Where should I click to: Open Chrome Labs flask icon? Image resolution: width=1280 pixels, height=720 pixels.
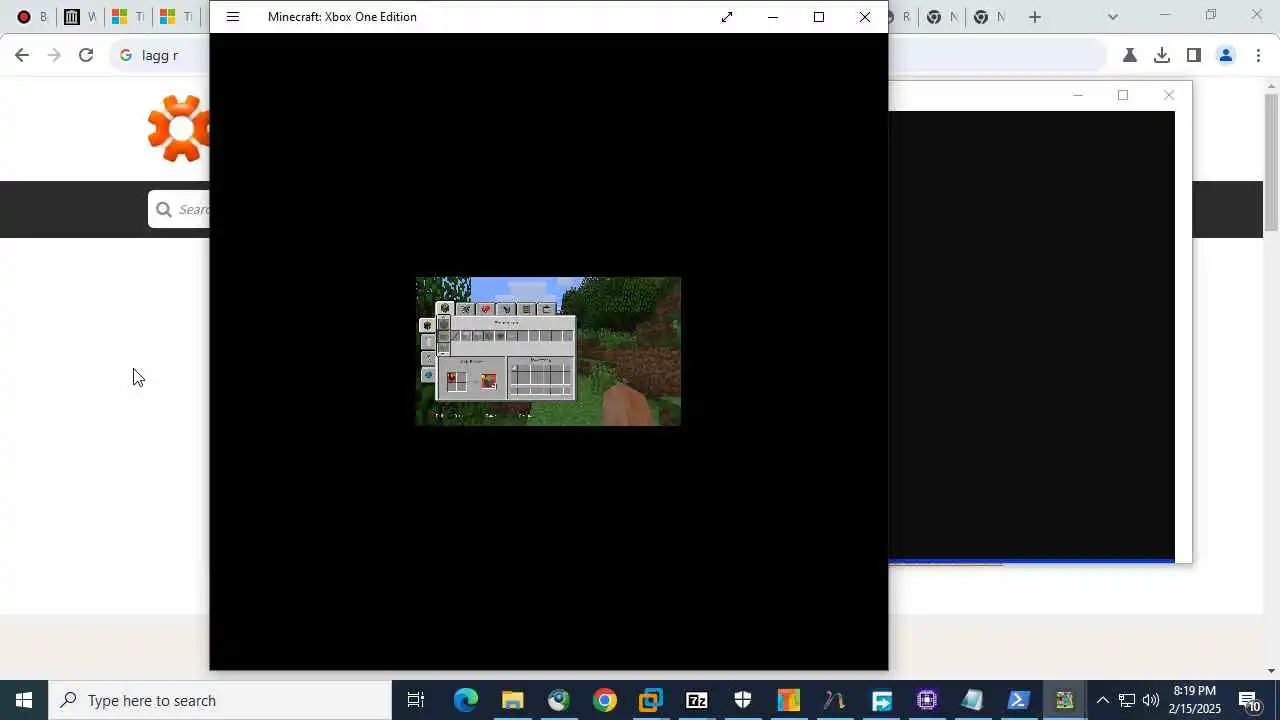click(x=1129, y=55)
